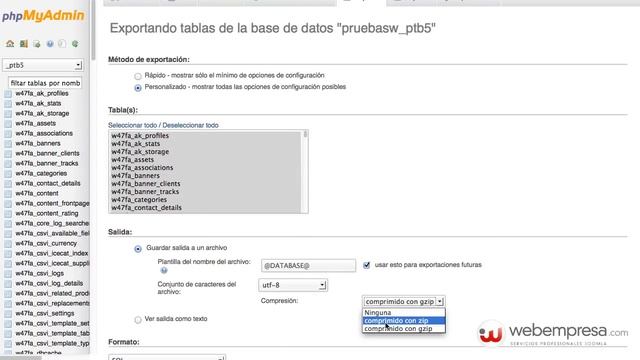
Task: Click the phpMyAdmin logo
Action: click(x=43, y=16)
